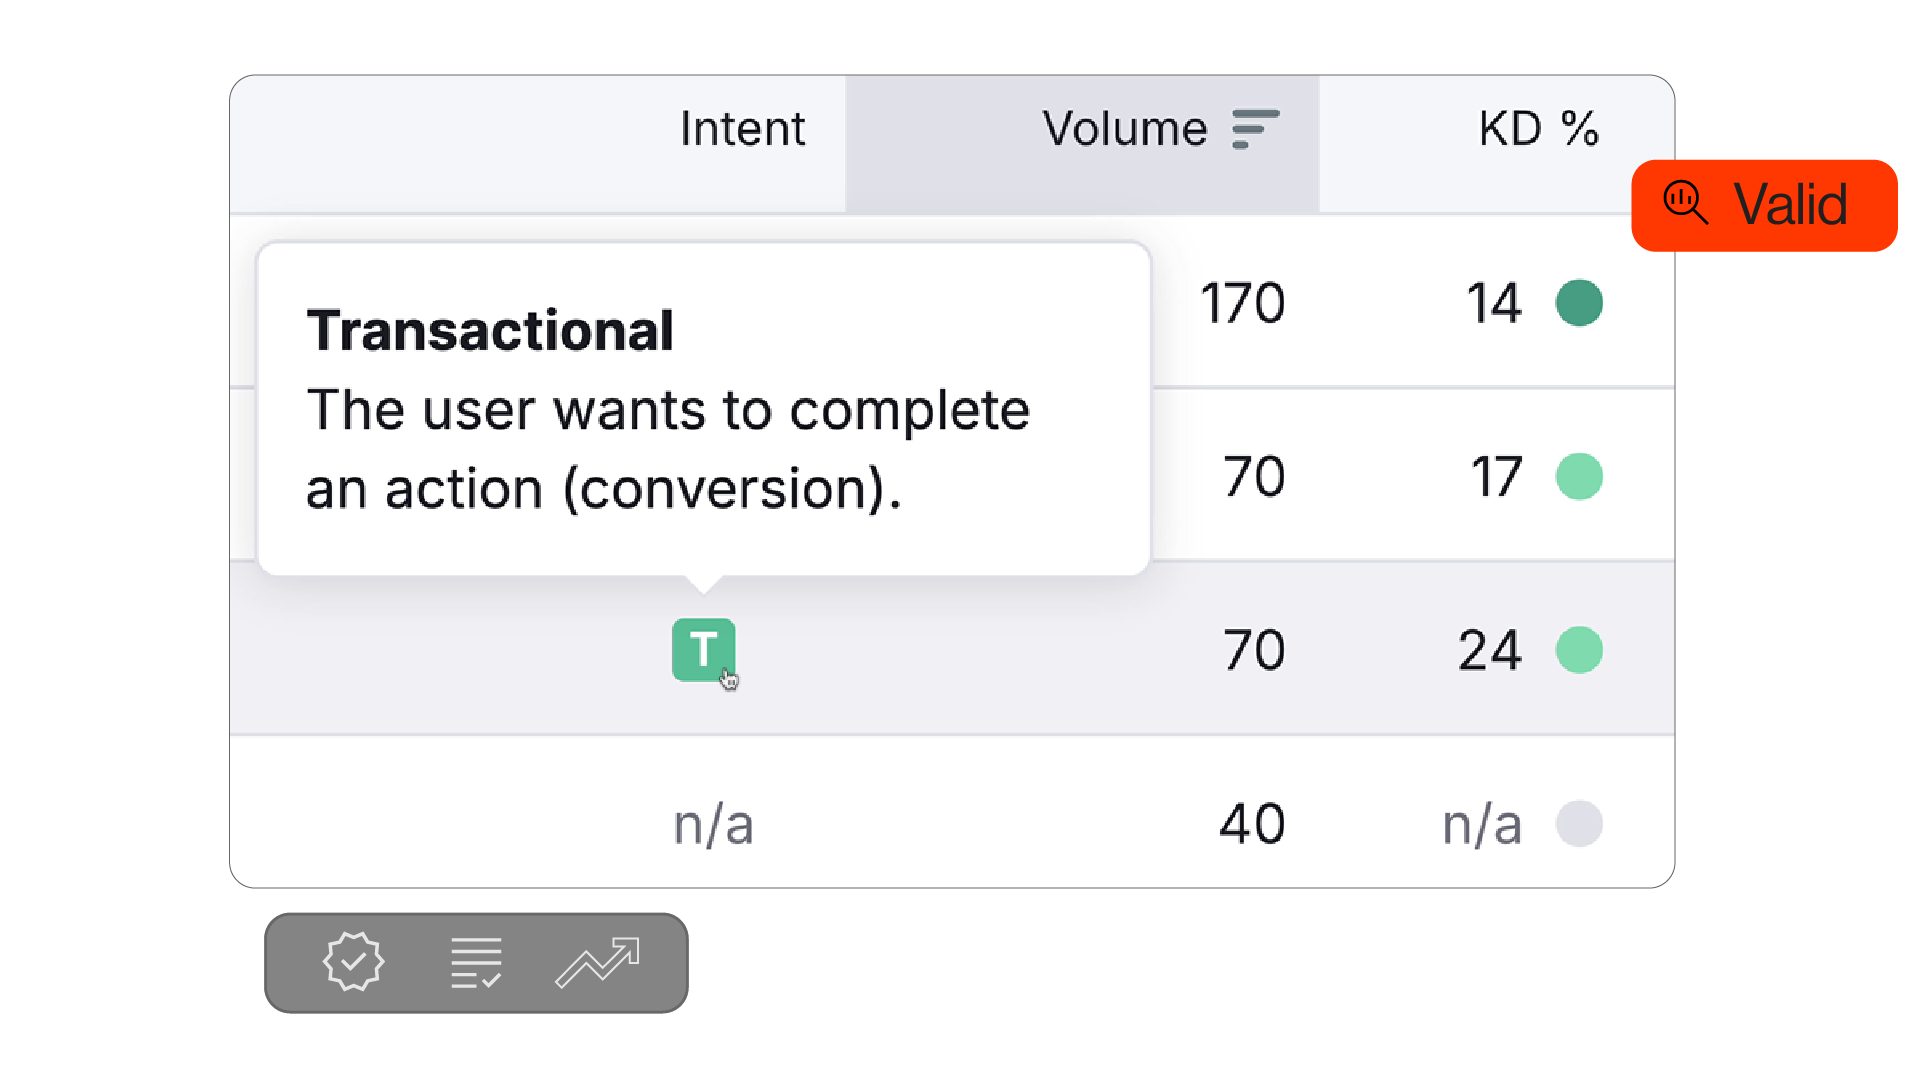This screenshot has height=1080, width=1920.
Task: Click the KD % column header
Action: pos(1537,128)
